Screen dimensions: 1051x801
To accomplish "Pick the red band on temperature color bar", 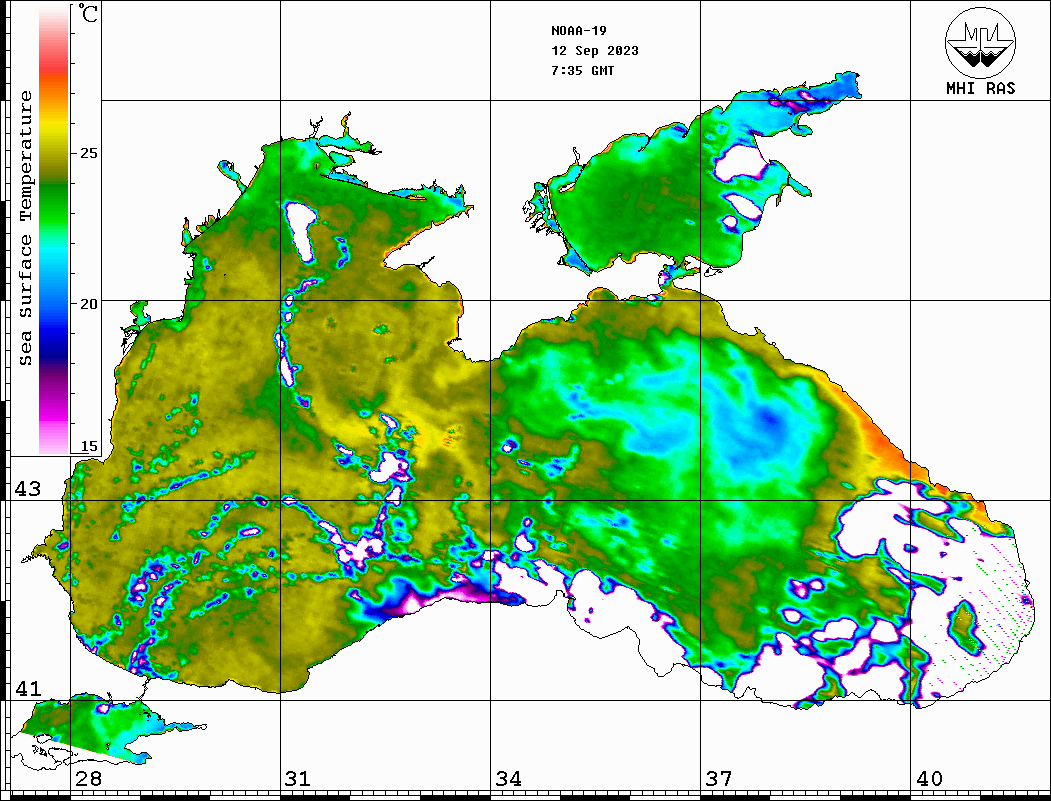I will 53,62.
